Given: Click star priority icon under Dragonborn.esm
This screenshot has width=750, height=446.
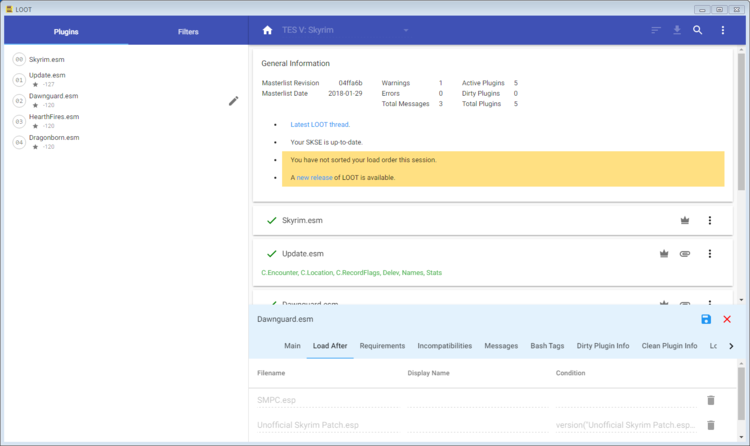Looking at the screenshot, I should (x=35, y=147).
